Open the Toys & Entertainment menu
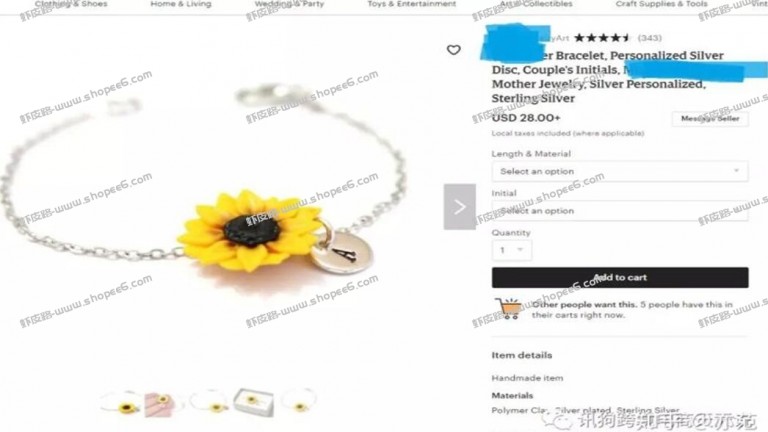The image size is (768, 432). coord(411,4)
